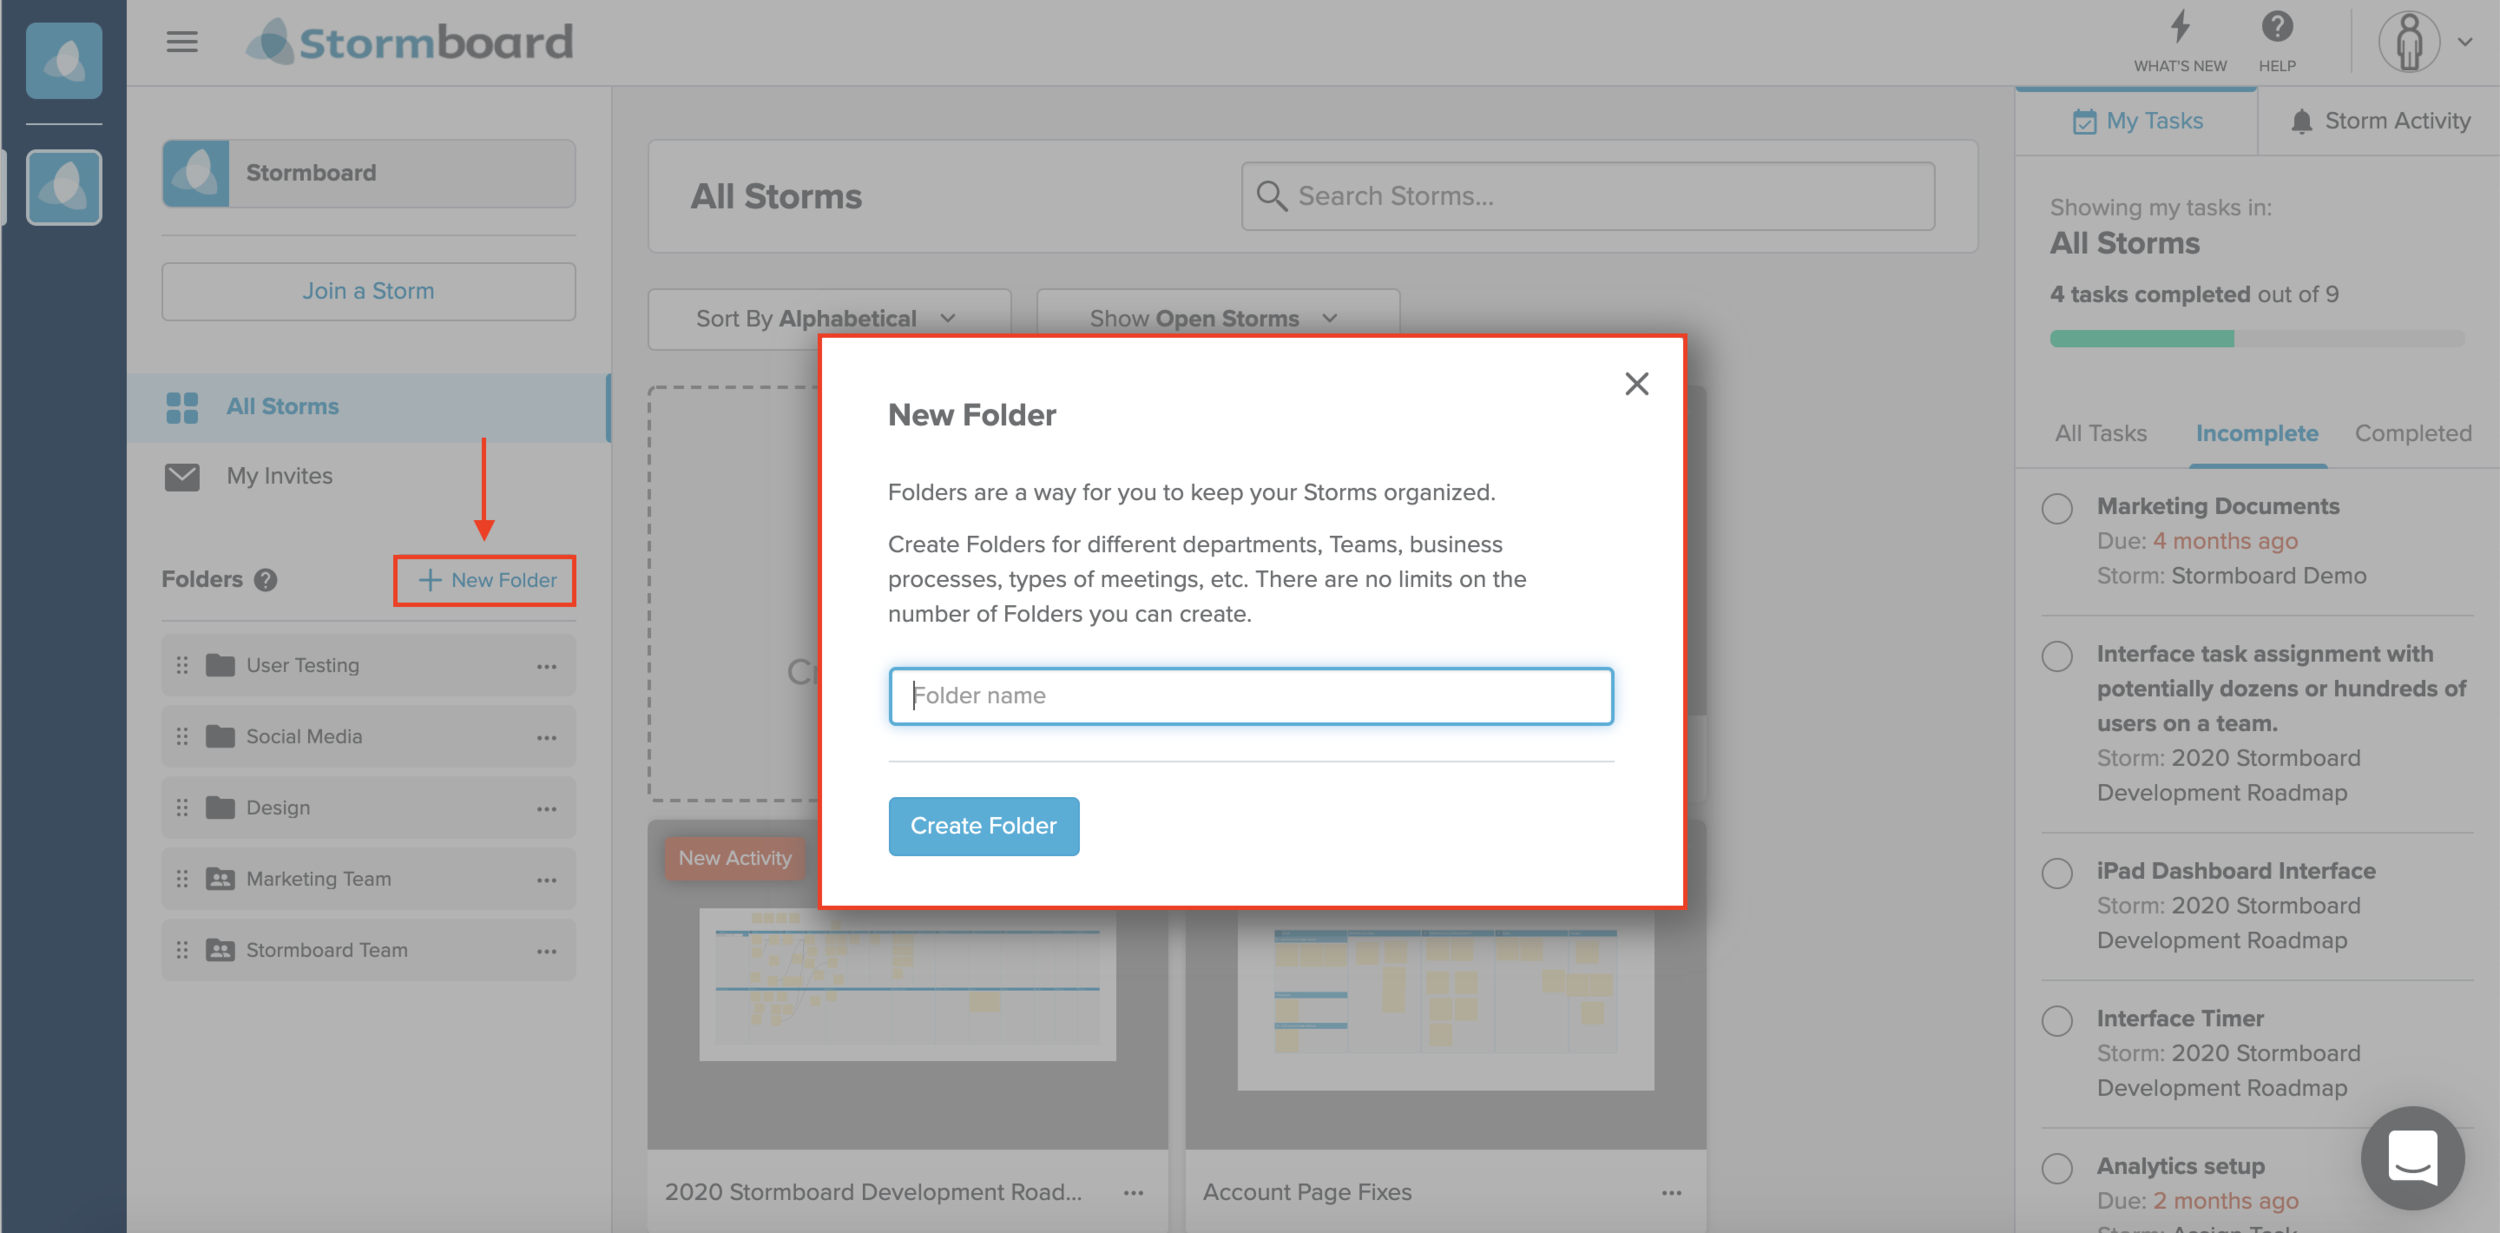Click the Stormboard logo in header

coord(410,42)
